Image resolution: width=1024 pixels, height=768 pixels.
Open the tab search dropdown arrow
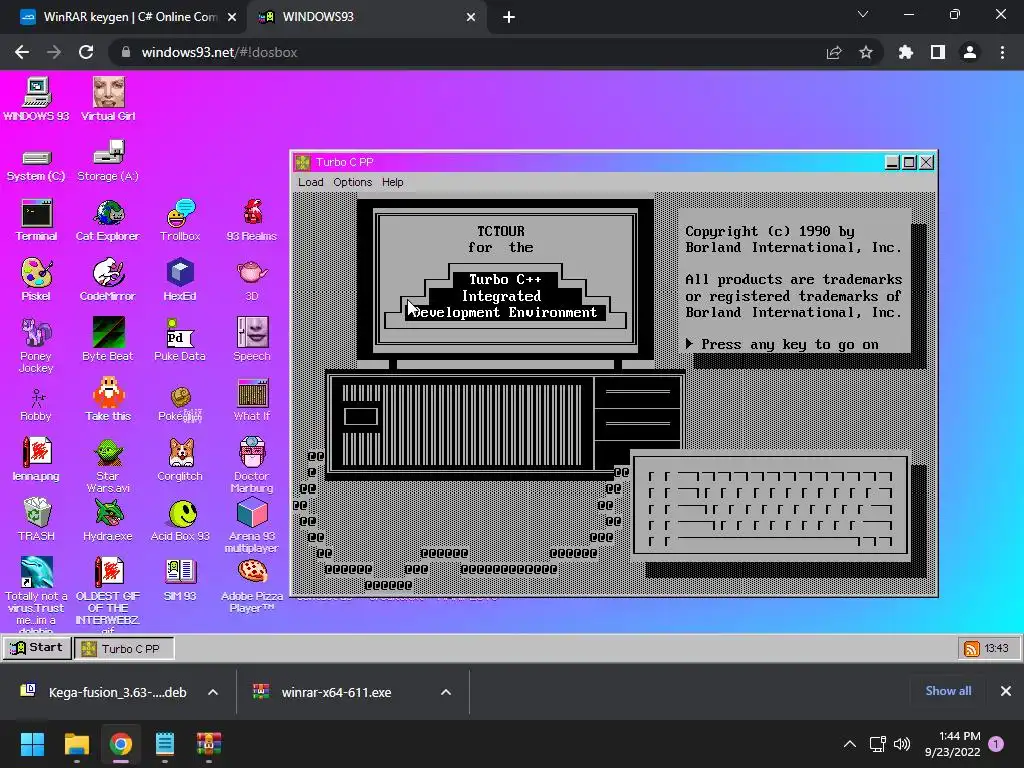tap(863, 14)
